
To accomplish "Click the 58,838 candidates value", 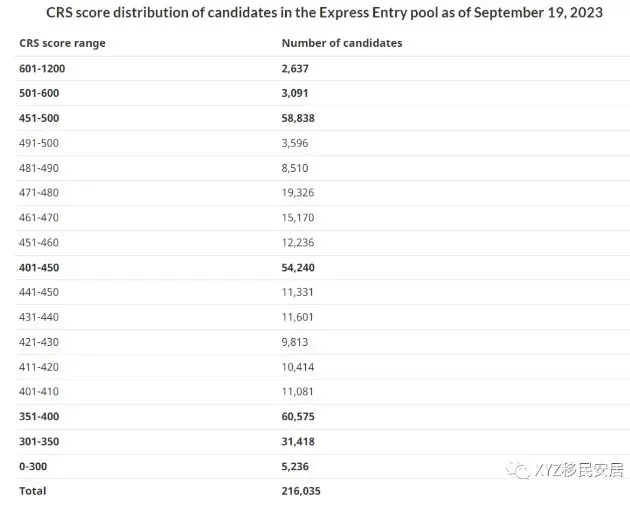I will coord(298,118).
